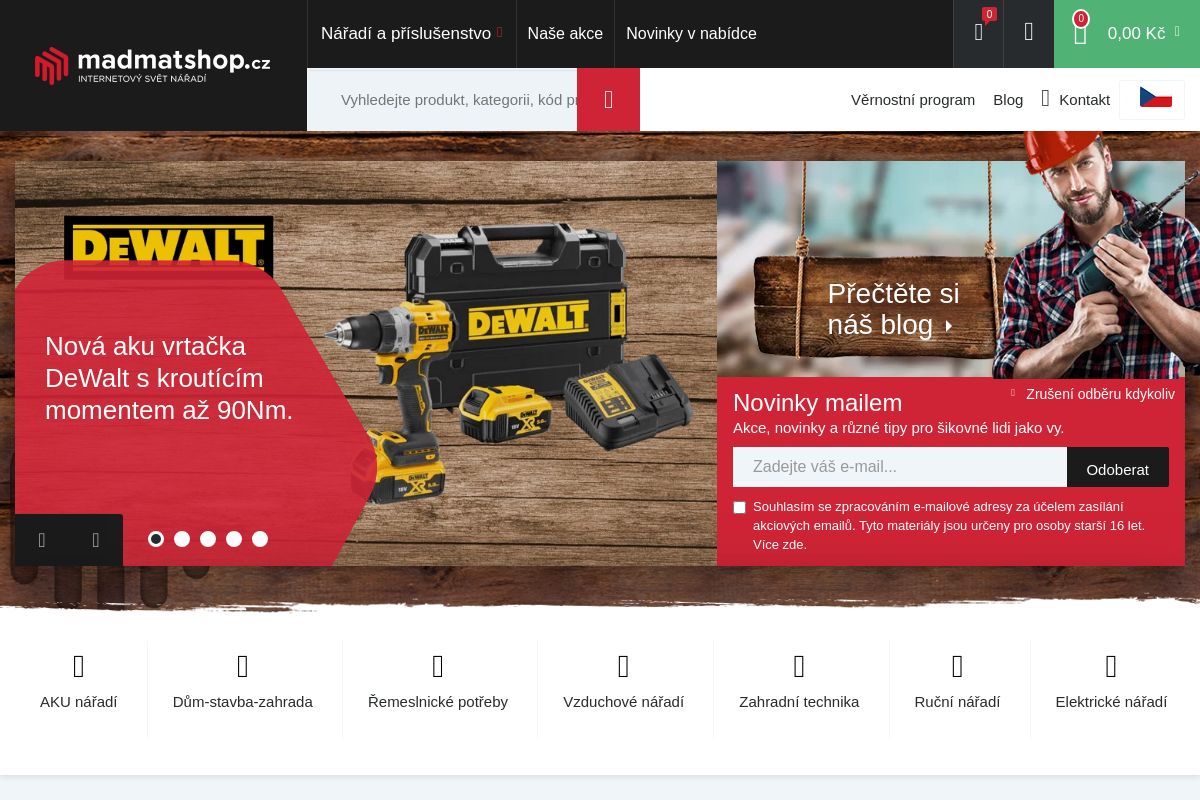Click the Odoberat subscribe button

tap(1118, 468)
